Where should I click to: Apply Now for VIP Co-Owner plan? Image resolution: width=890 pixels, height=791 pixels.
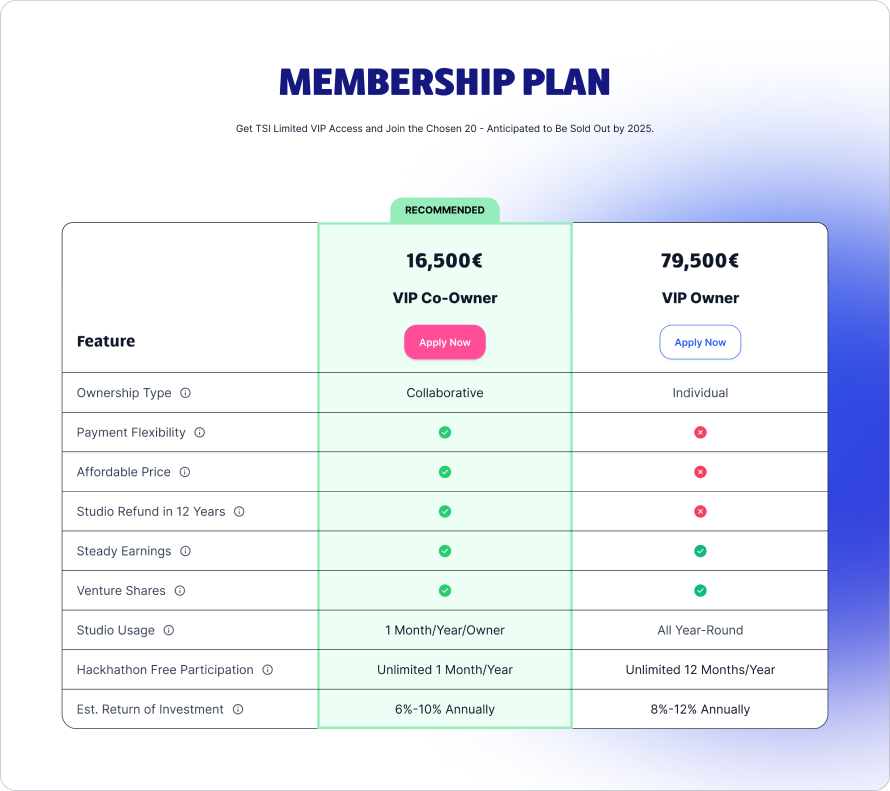tap(445, 342)
